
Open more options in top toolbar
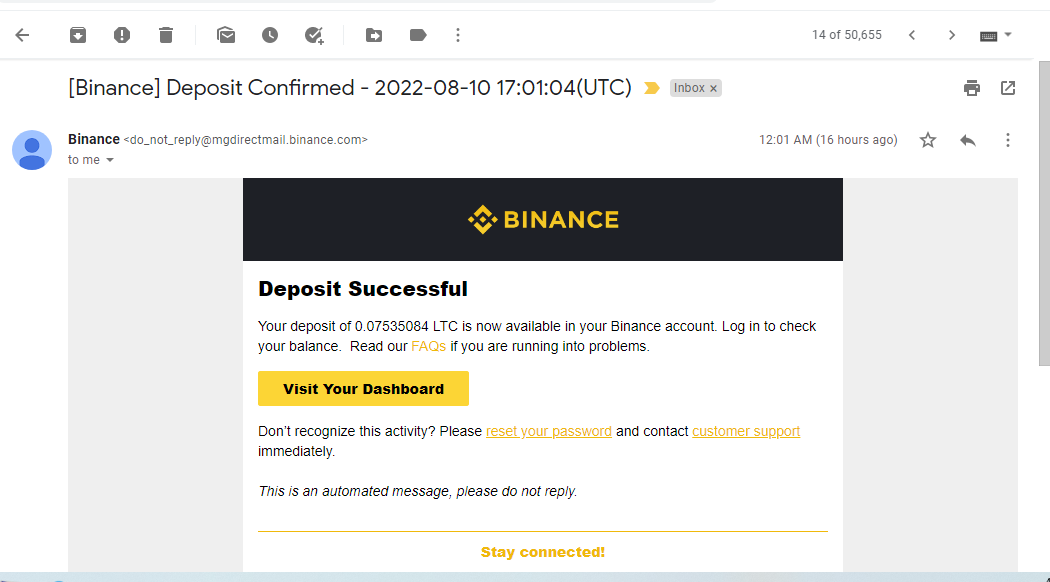click(458, 35)
